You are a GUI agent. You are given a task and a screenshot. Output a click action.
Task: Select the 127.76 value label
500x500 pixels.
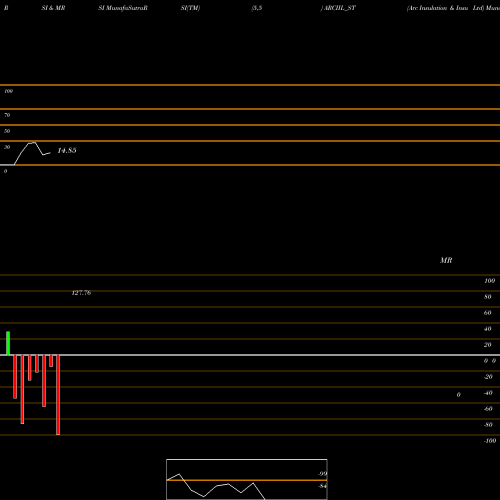coord(81,293)
